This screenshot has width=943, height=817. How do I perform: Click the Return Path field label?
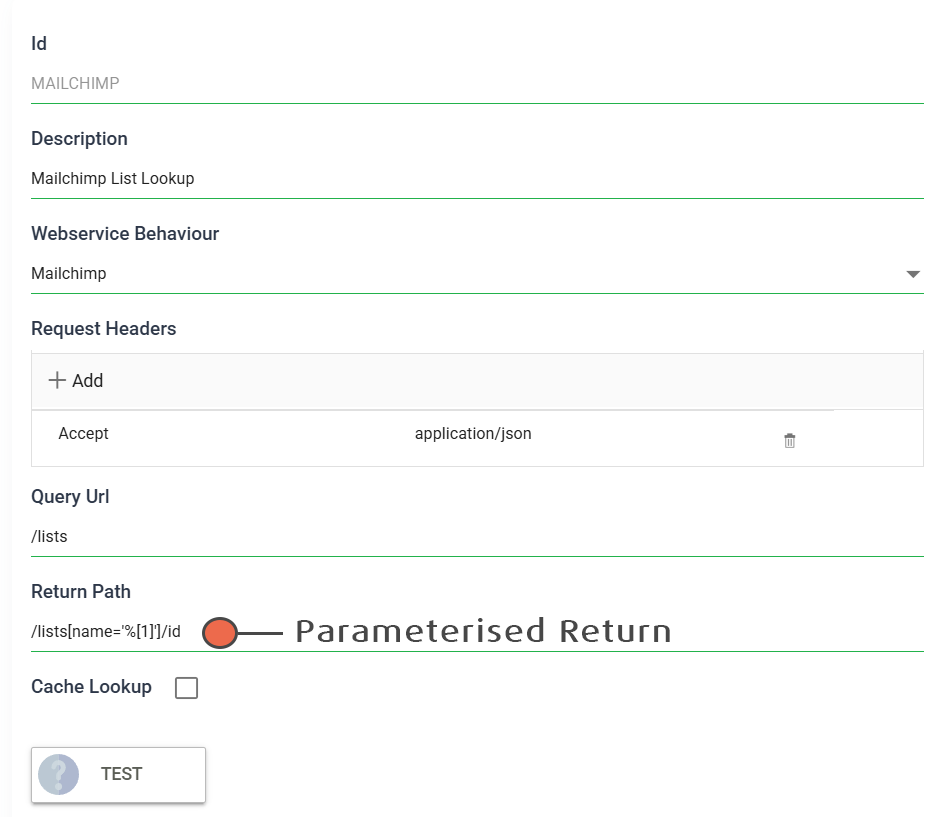81,592
